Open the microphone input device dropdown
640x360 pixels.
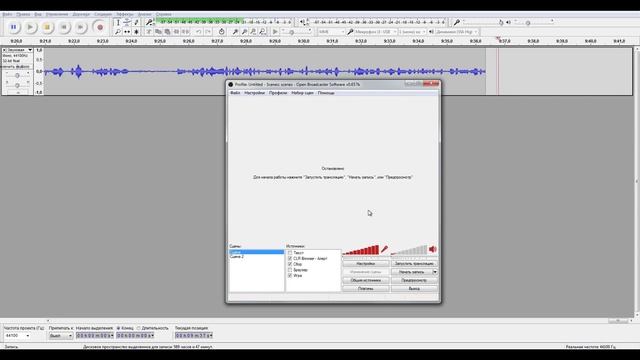tap(375, 31)
